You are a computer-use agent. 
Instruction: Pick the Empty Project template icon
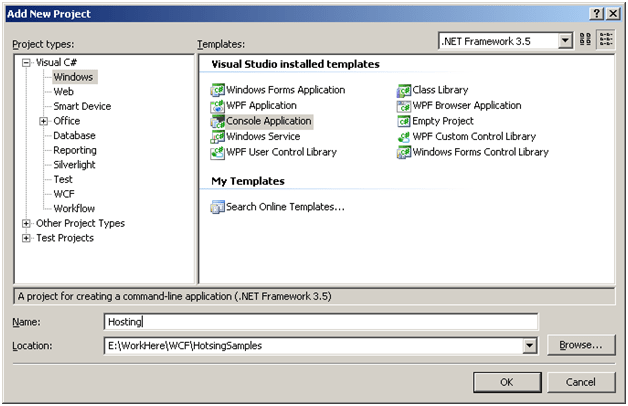pyautogui.click(x=404, y=121)
